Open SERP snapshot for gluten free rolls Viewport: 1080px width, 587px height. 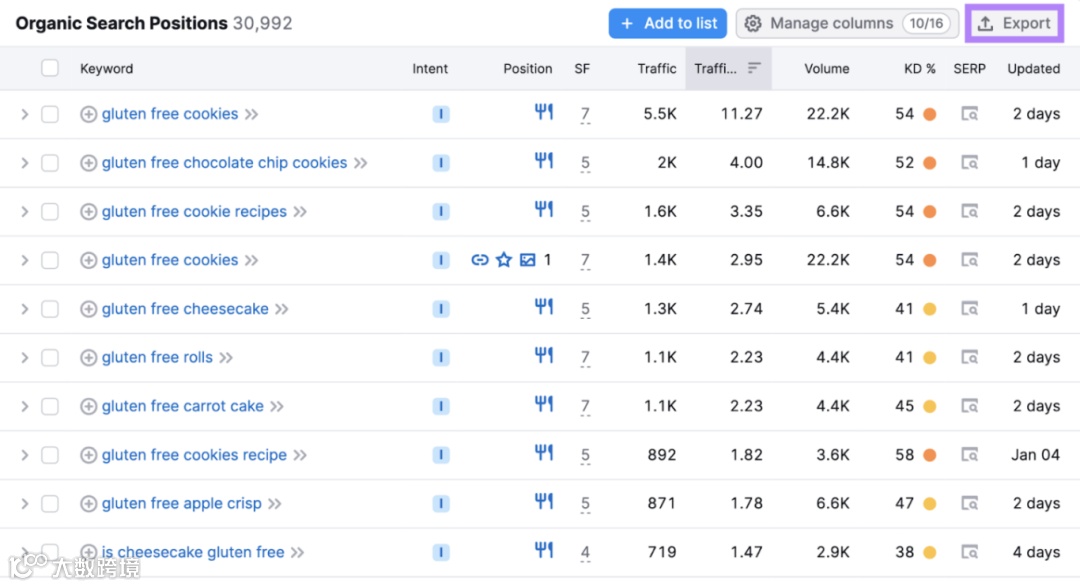click(x=969, y=358)
